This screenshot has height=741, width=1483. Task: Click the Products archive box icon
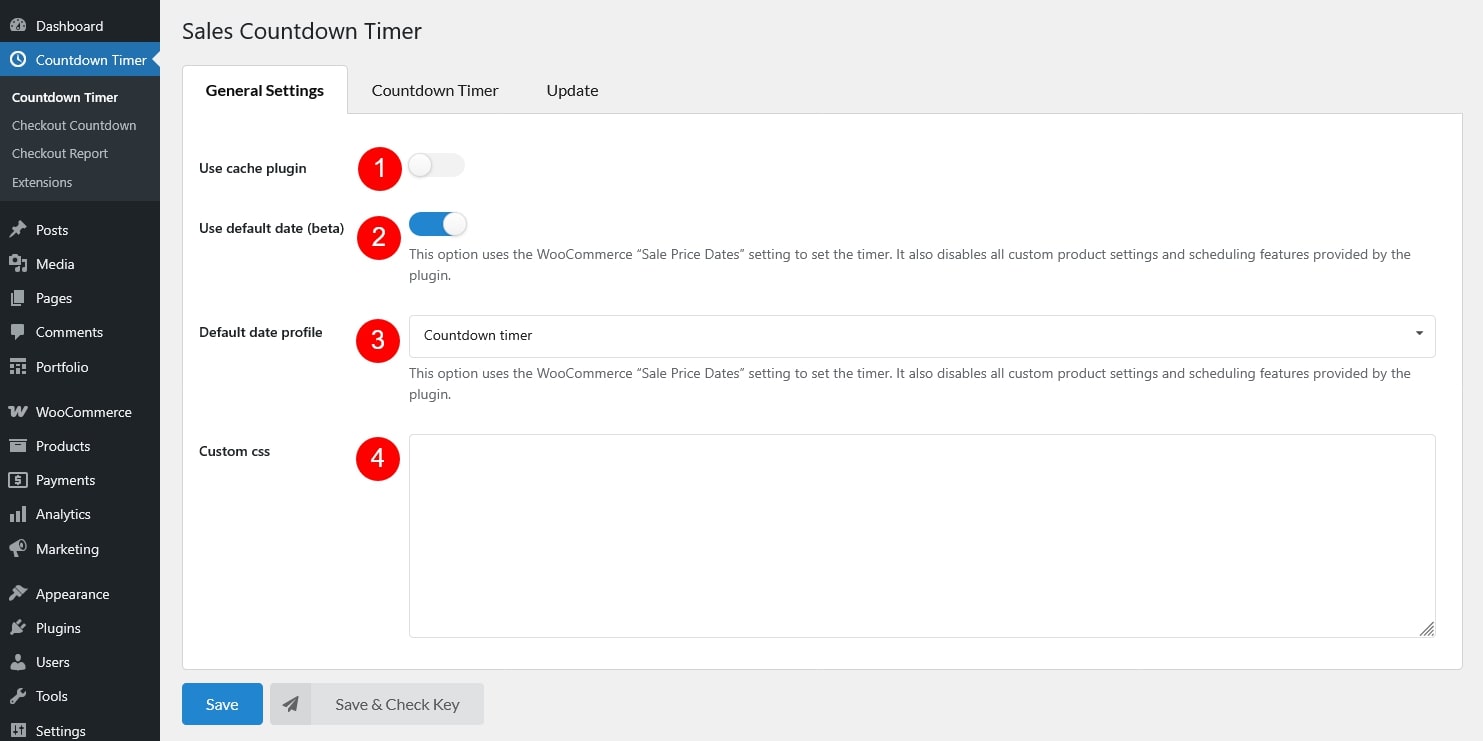pyautogui.click(x=18, y=446)
